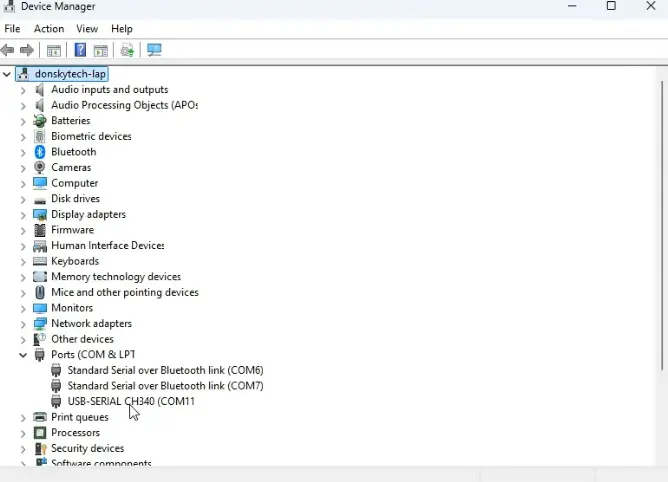Select the Keyboards label
The image size is (668, 482).
(x=75, y=261)
